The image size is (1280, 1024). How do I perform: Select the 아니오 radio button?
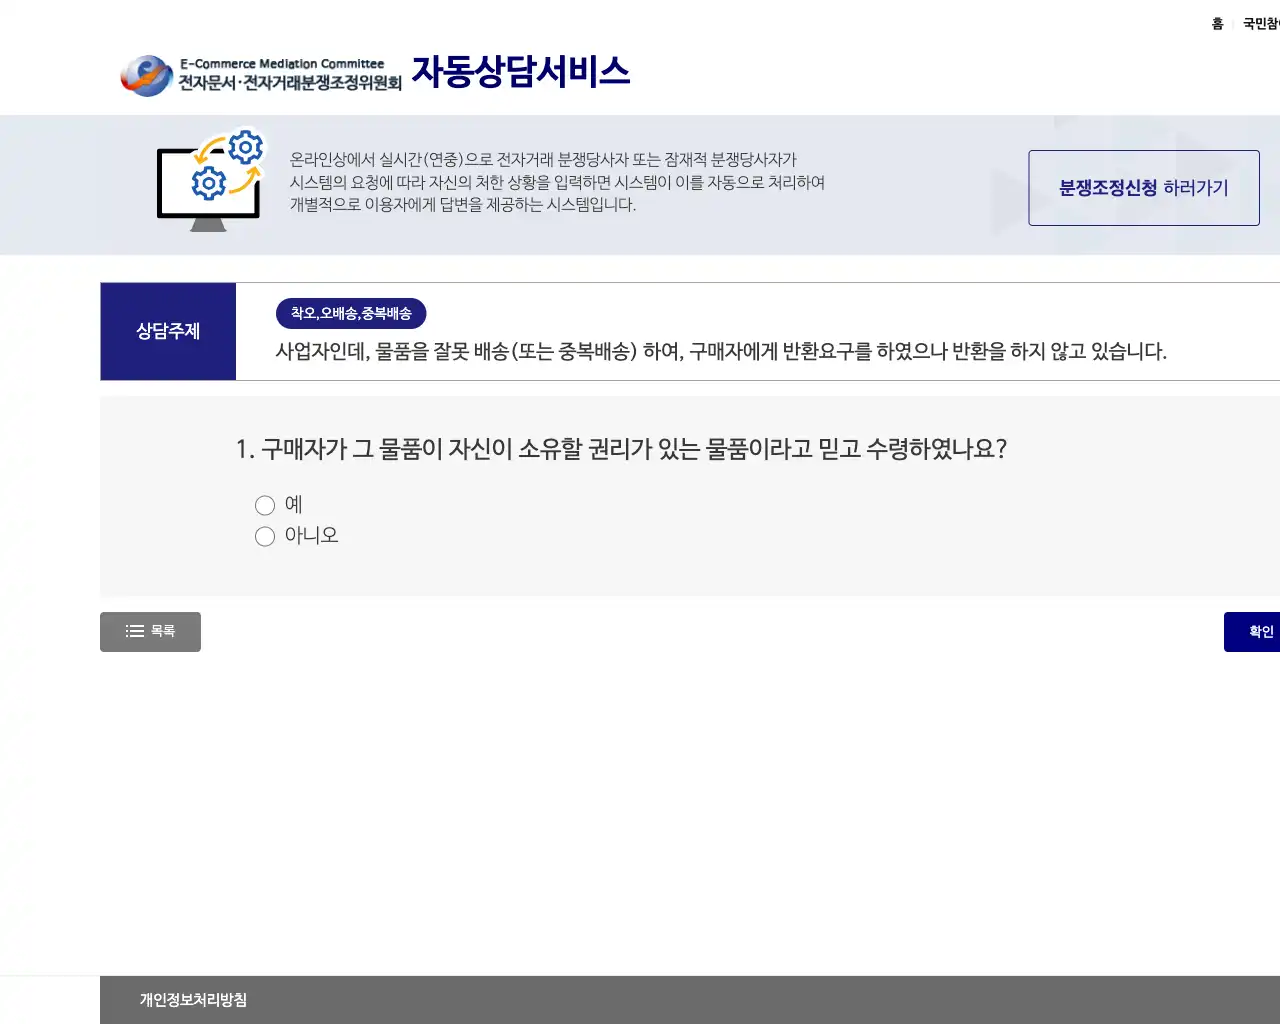(x=265, y=537)
